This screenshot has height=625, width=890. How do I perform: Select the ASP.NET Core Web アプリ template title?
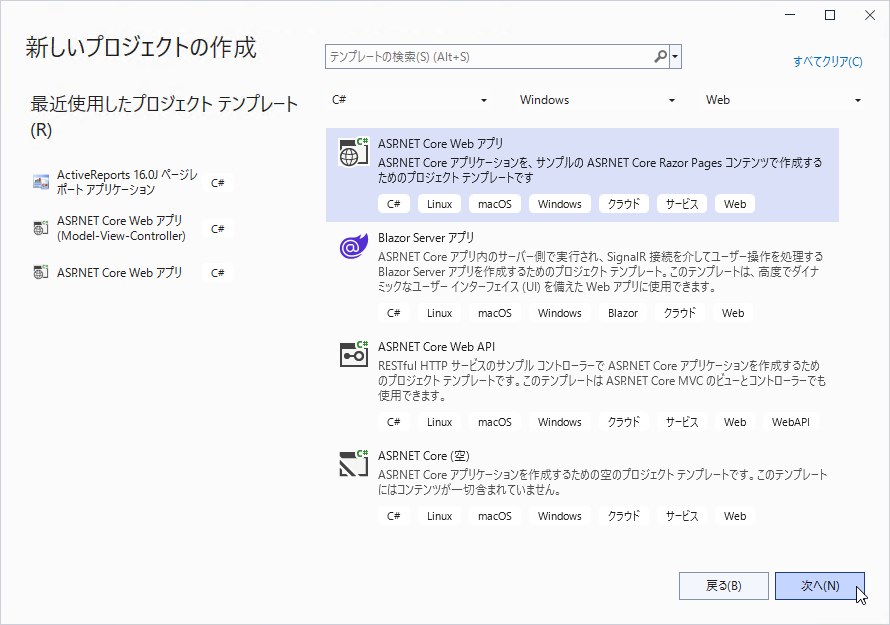click(x=440, y=144)
